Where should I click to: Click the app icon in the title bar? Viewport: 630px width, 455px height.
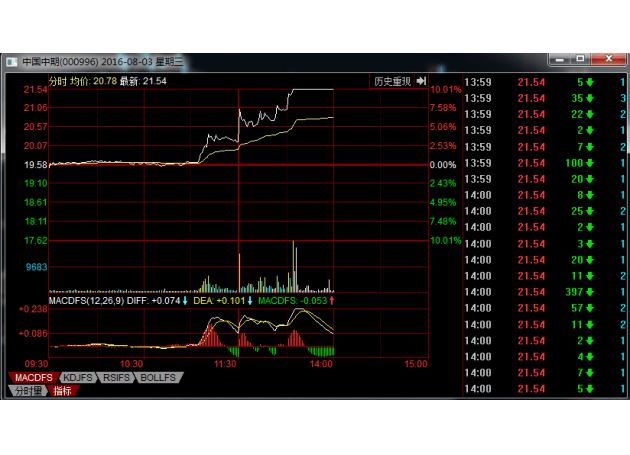tap(11, 62)
